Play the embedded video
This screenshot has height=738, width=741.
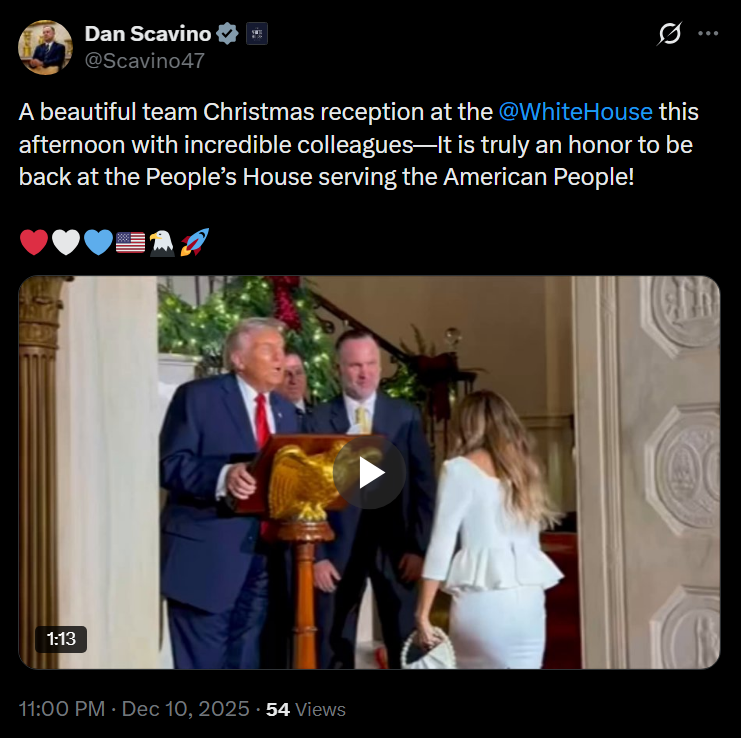click(369, 472)
